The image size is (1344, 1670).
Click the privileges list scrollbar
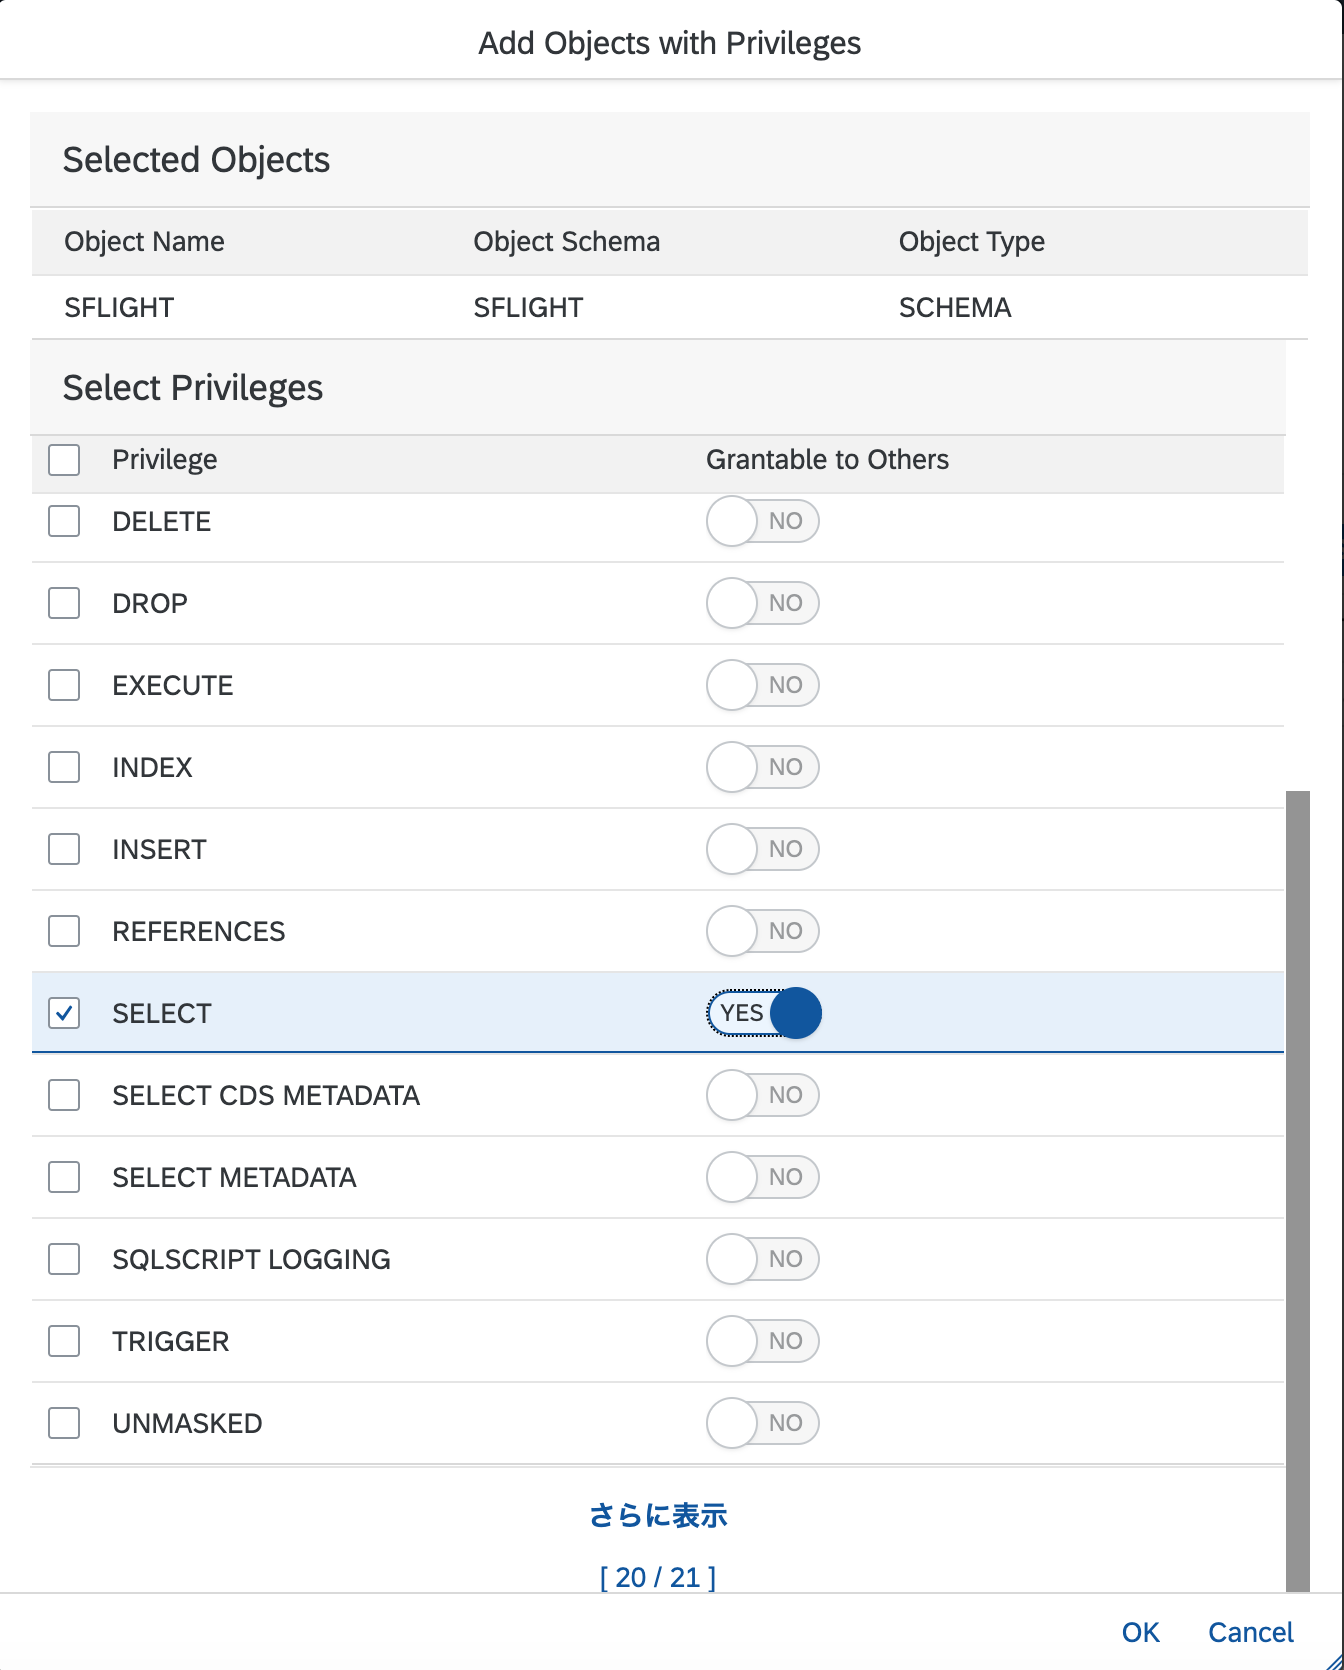tap(1297, 1190)
